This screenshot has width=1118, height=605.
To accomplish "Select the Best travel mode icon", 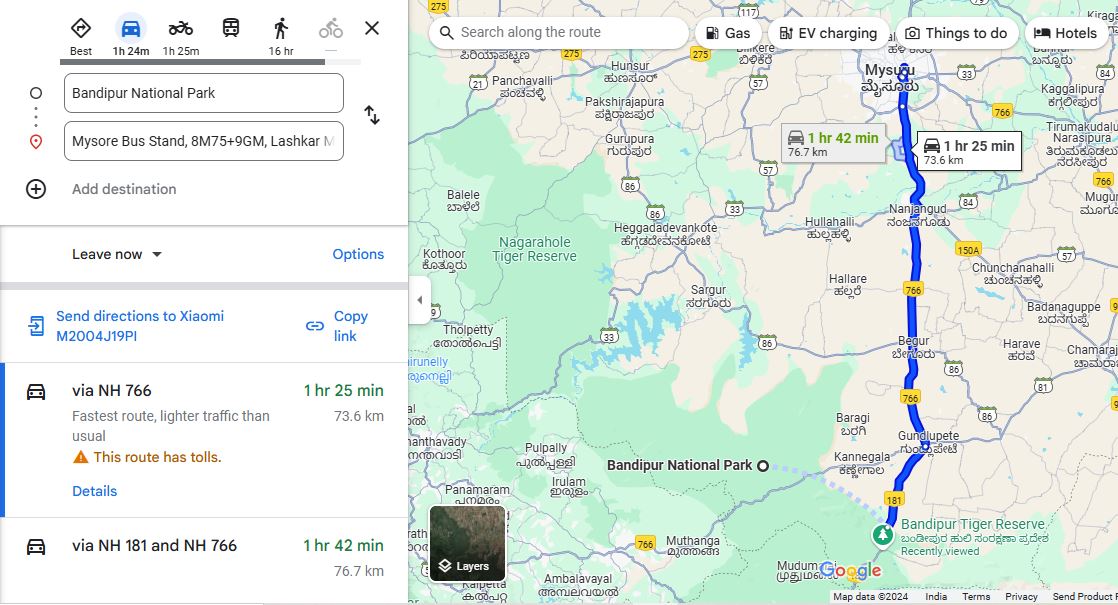I will [x=81, y=29].
